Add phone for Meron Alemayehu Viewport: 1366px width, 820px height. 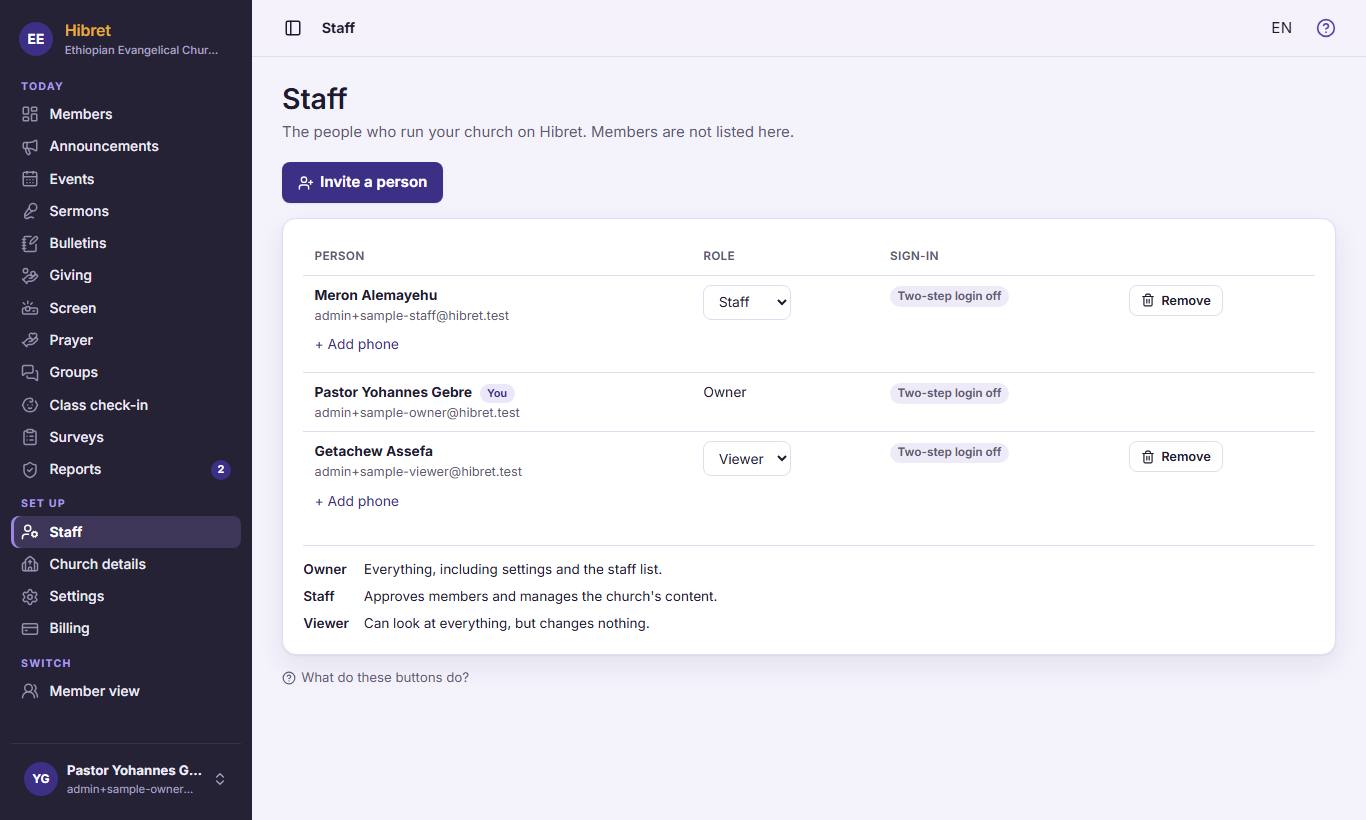(357, 344)
